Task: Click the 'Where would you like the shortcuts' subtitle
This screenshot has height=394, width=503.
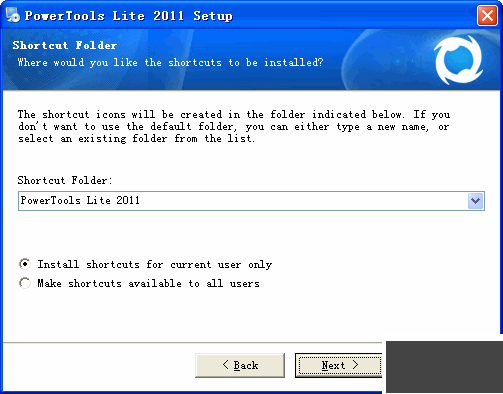Action: click(x=170, y=63)
